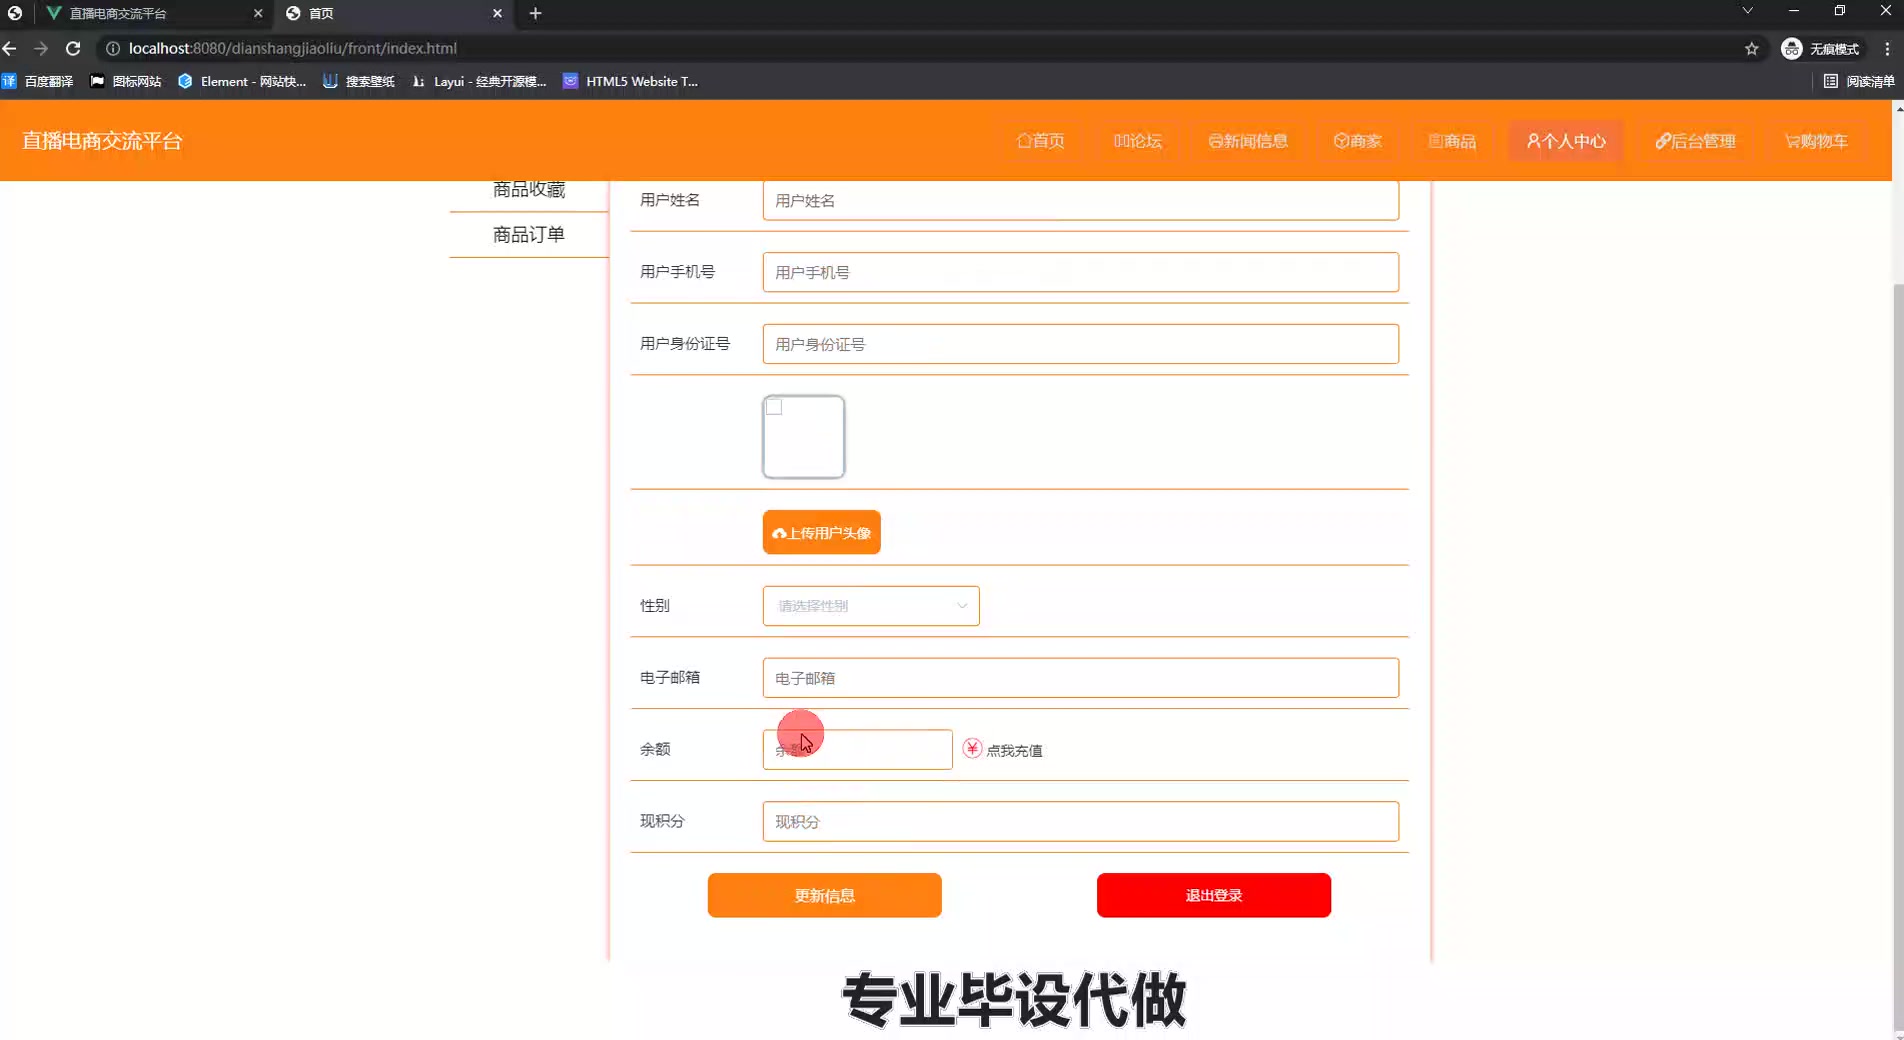Click the address bar URL

point(293,48)
